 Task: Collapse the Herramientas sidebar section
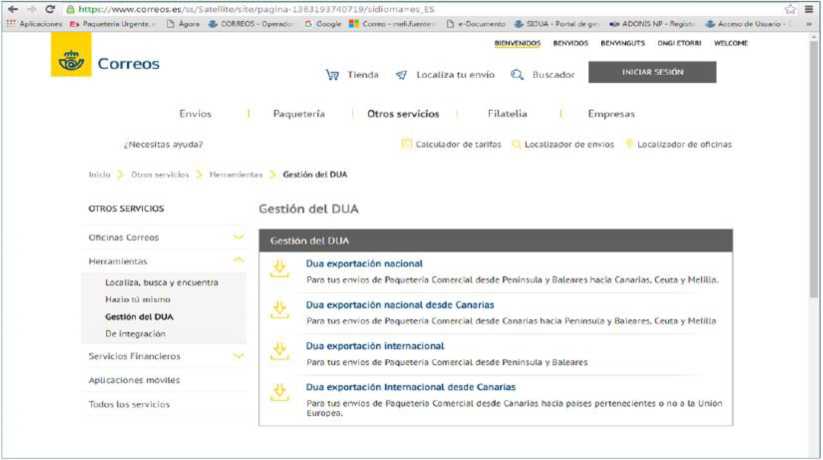238,261
